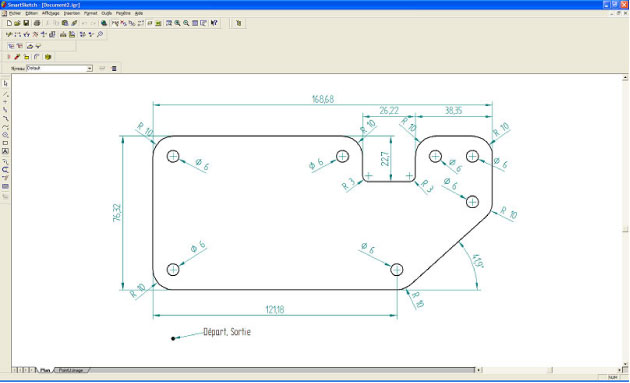Open the Fichier menu

click(x=15, y=13)
